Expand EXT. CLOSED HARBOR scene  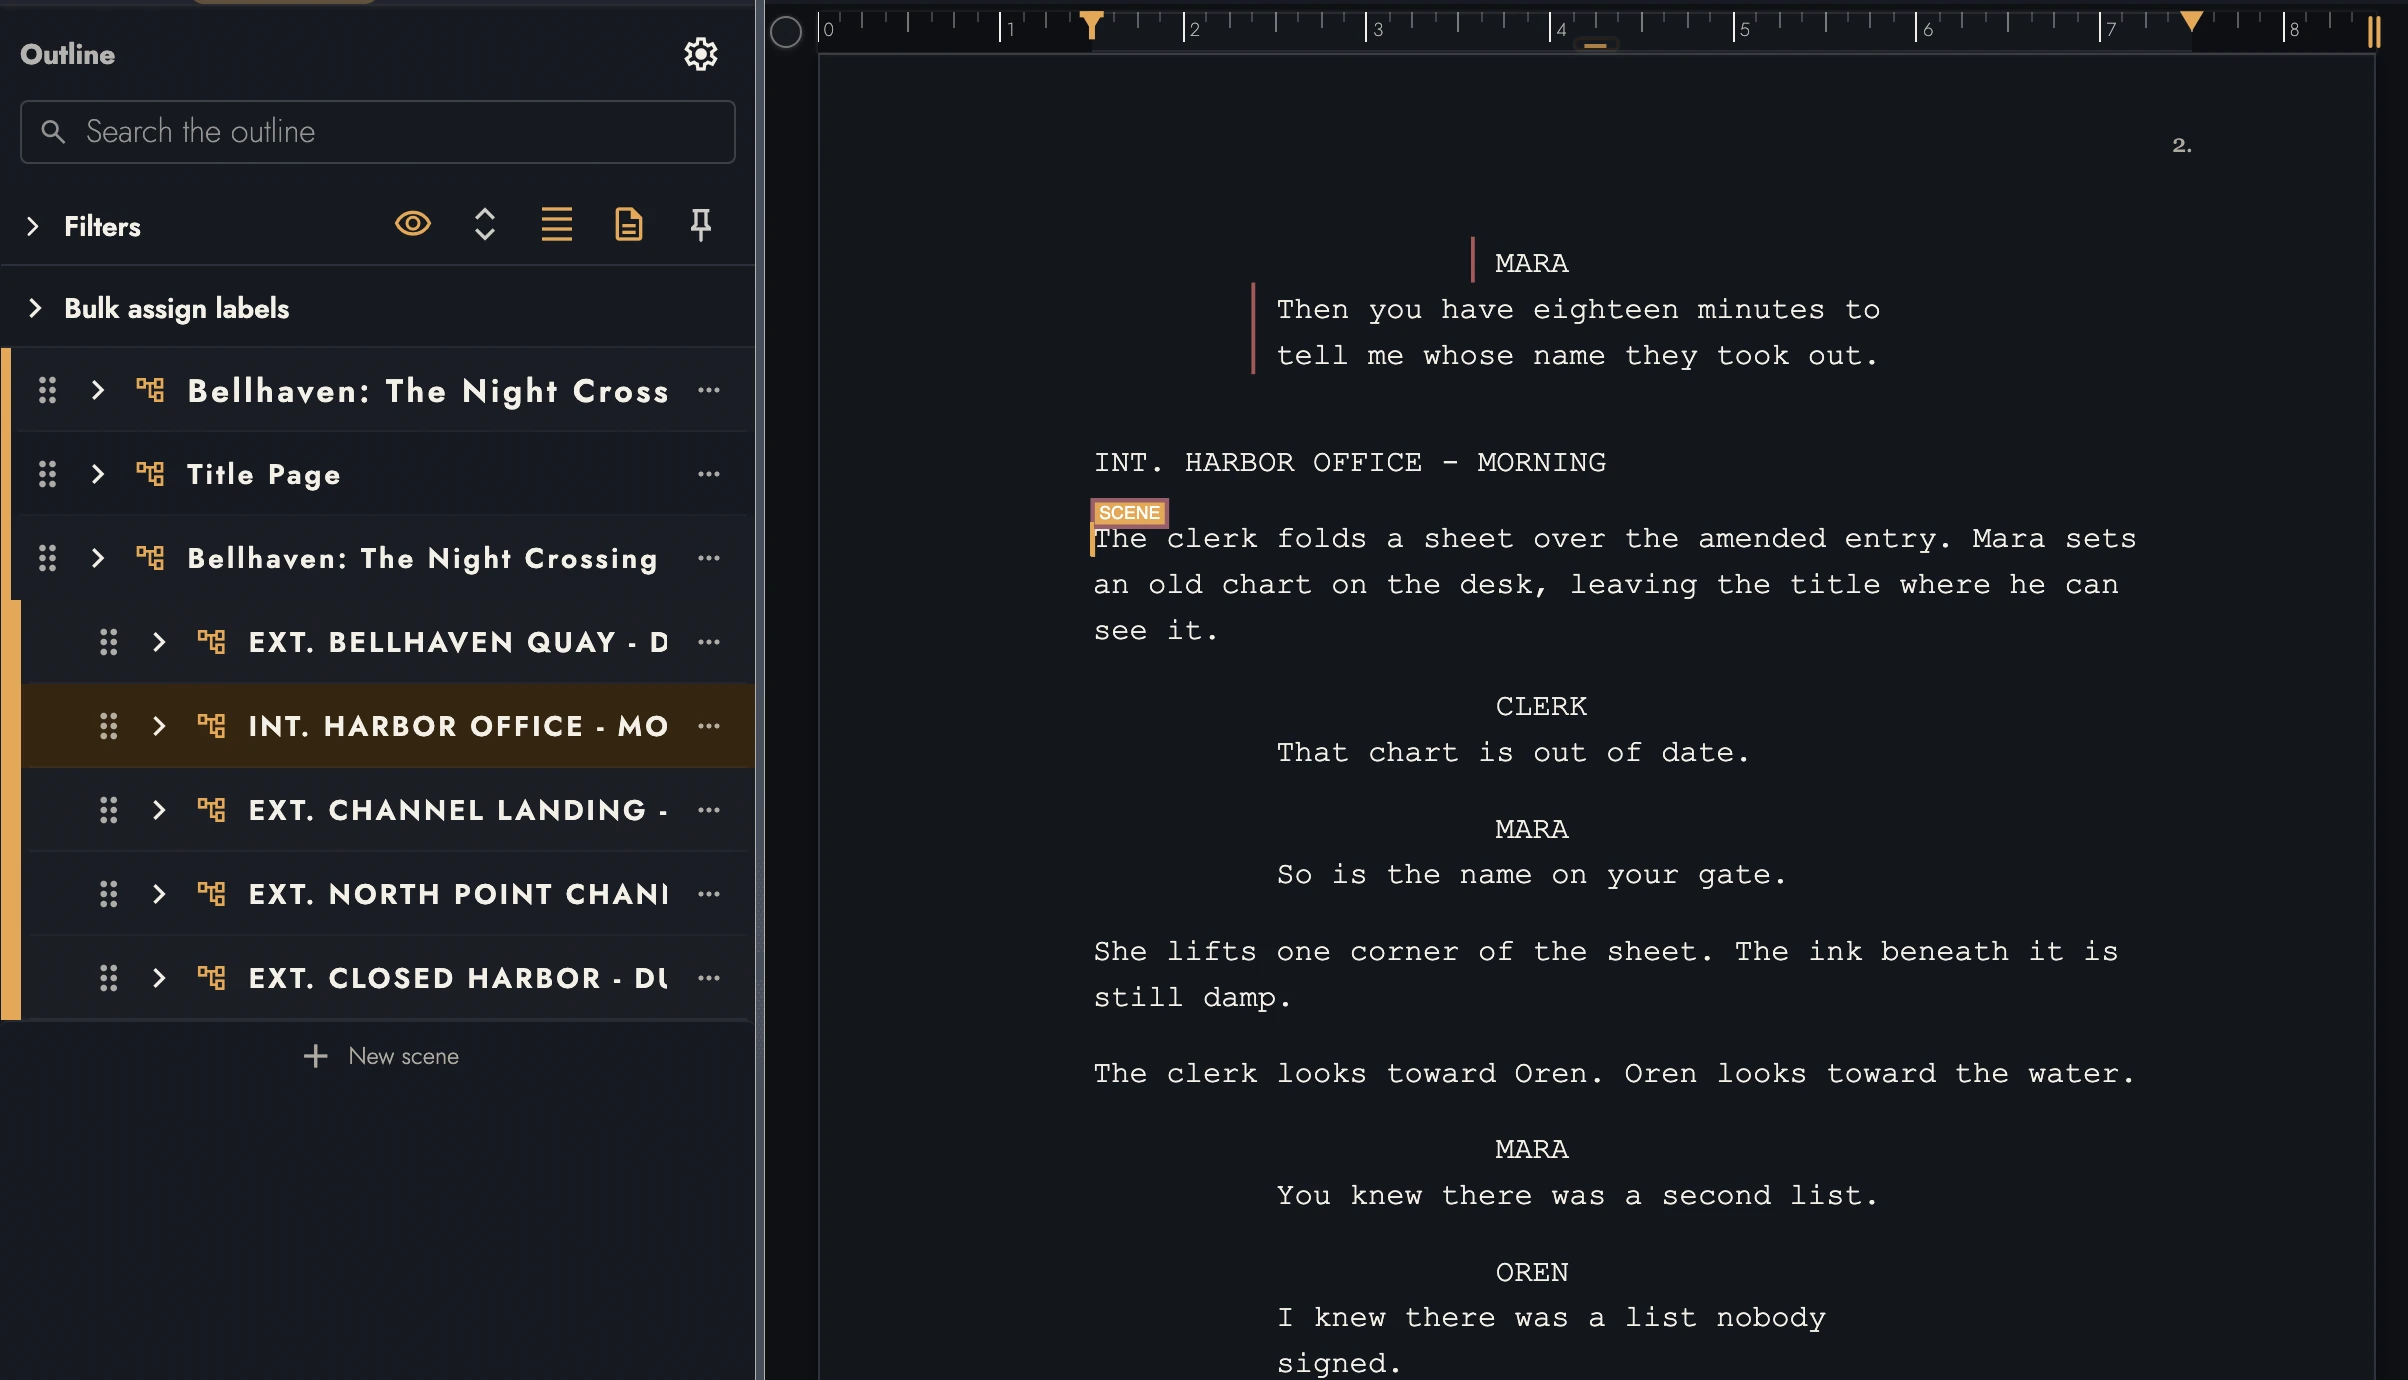pos(159,978)
